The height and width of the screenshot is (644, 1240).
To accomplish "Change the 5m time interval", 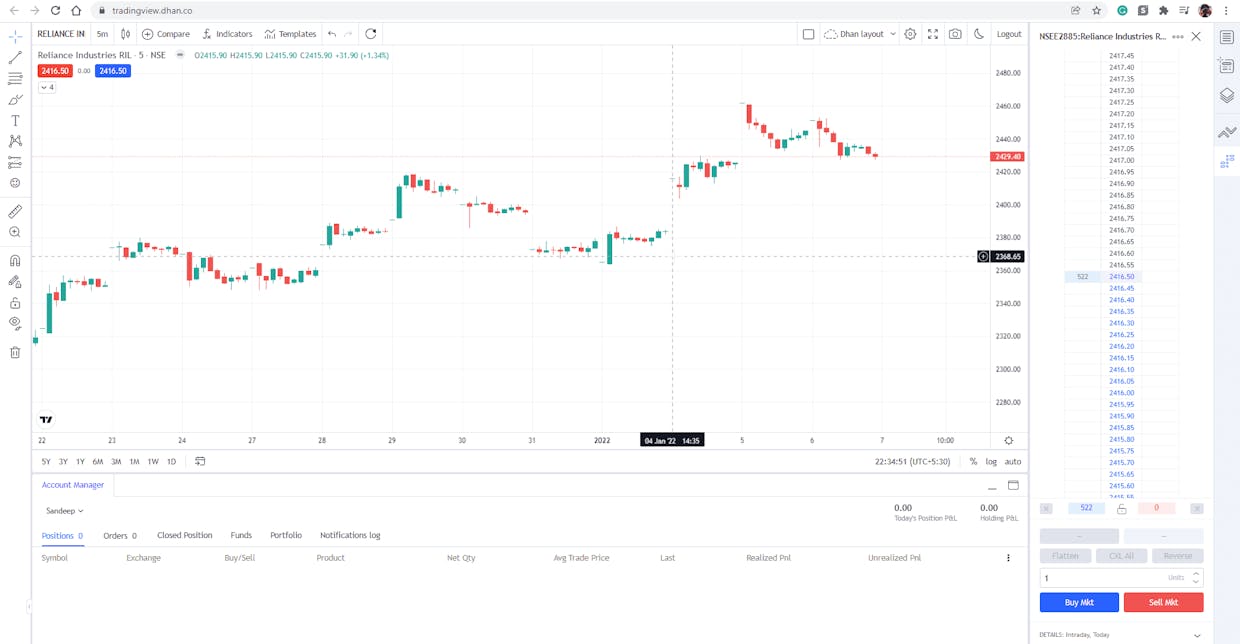I will (x=102, y=34).
